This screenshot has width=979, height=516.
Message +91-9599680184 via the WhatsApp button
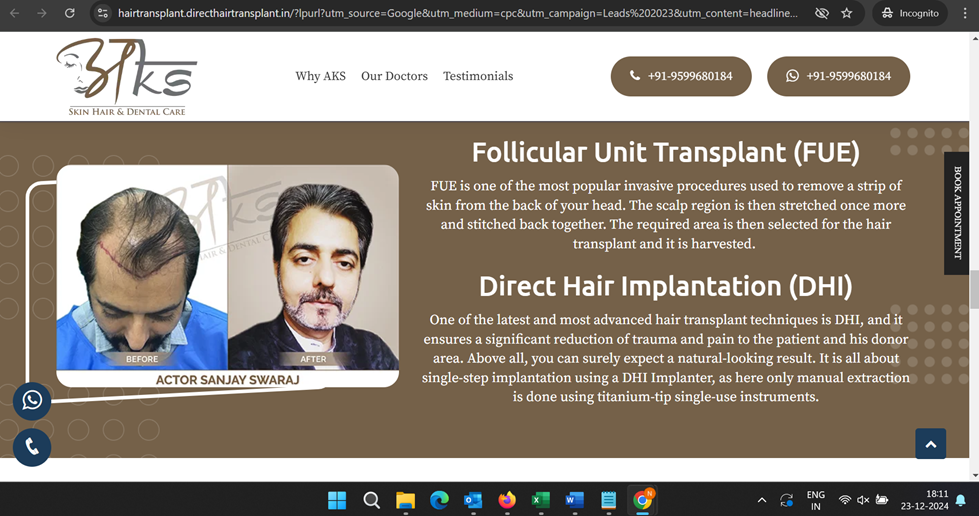pyautogui.click(x=838, y=76)
